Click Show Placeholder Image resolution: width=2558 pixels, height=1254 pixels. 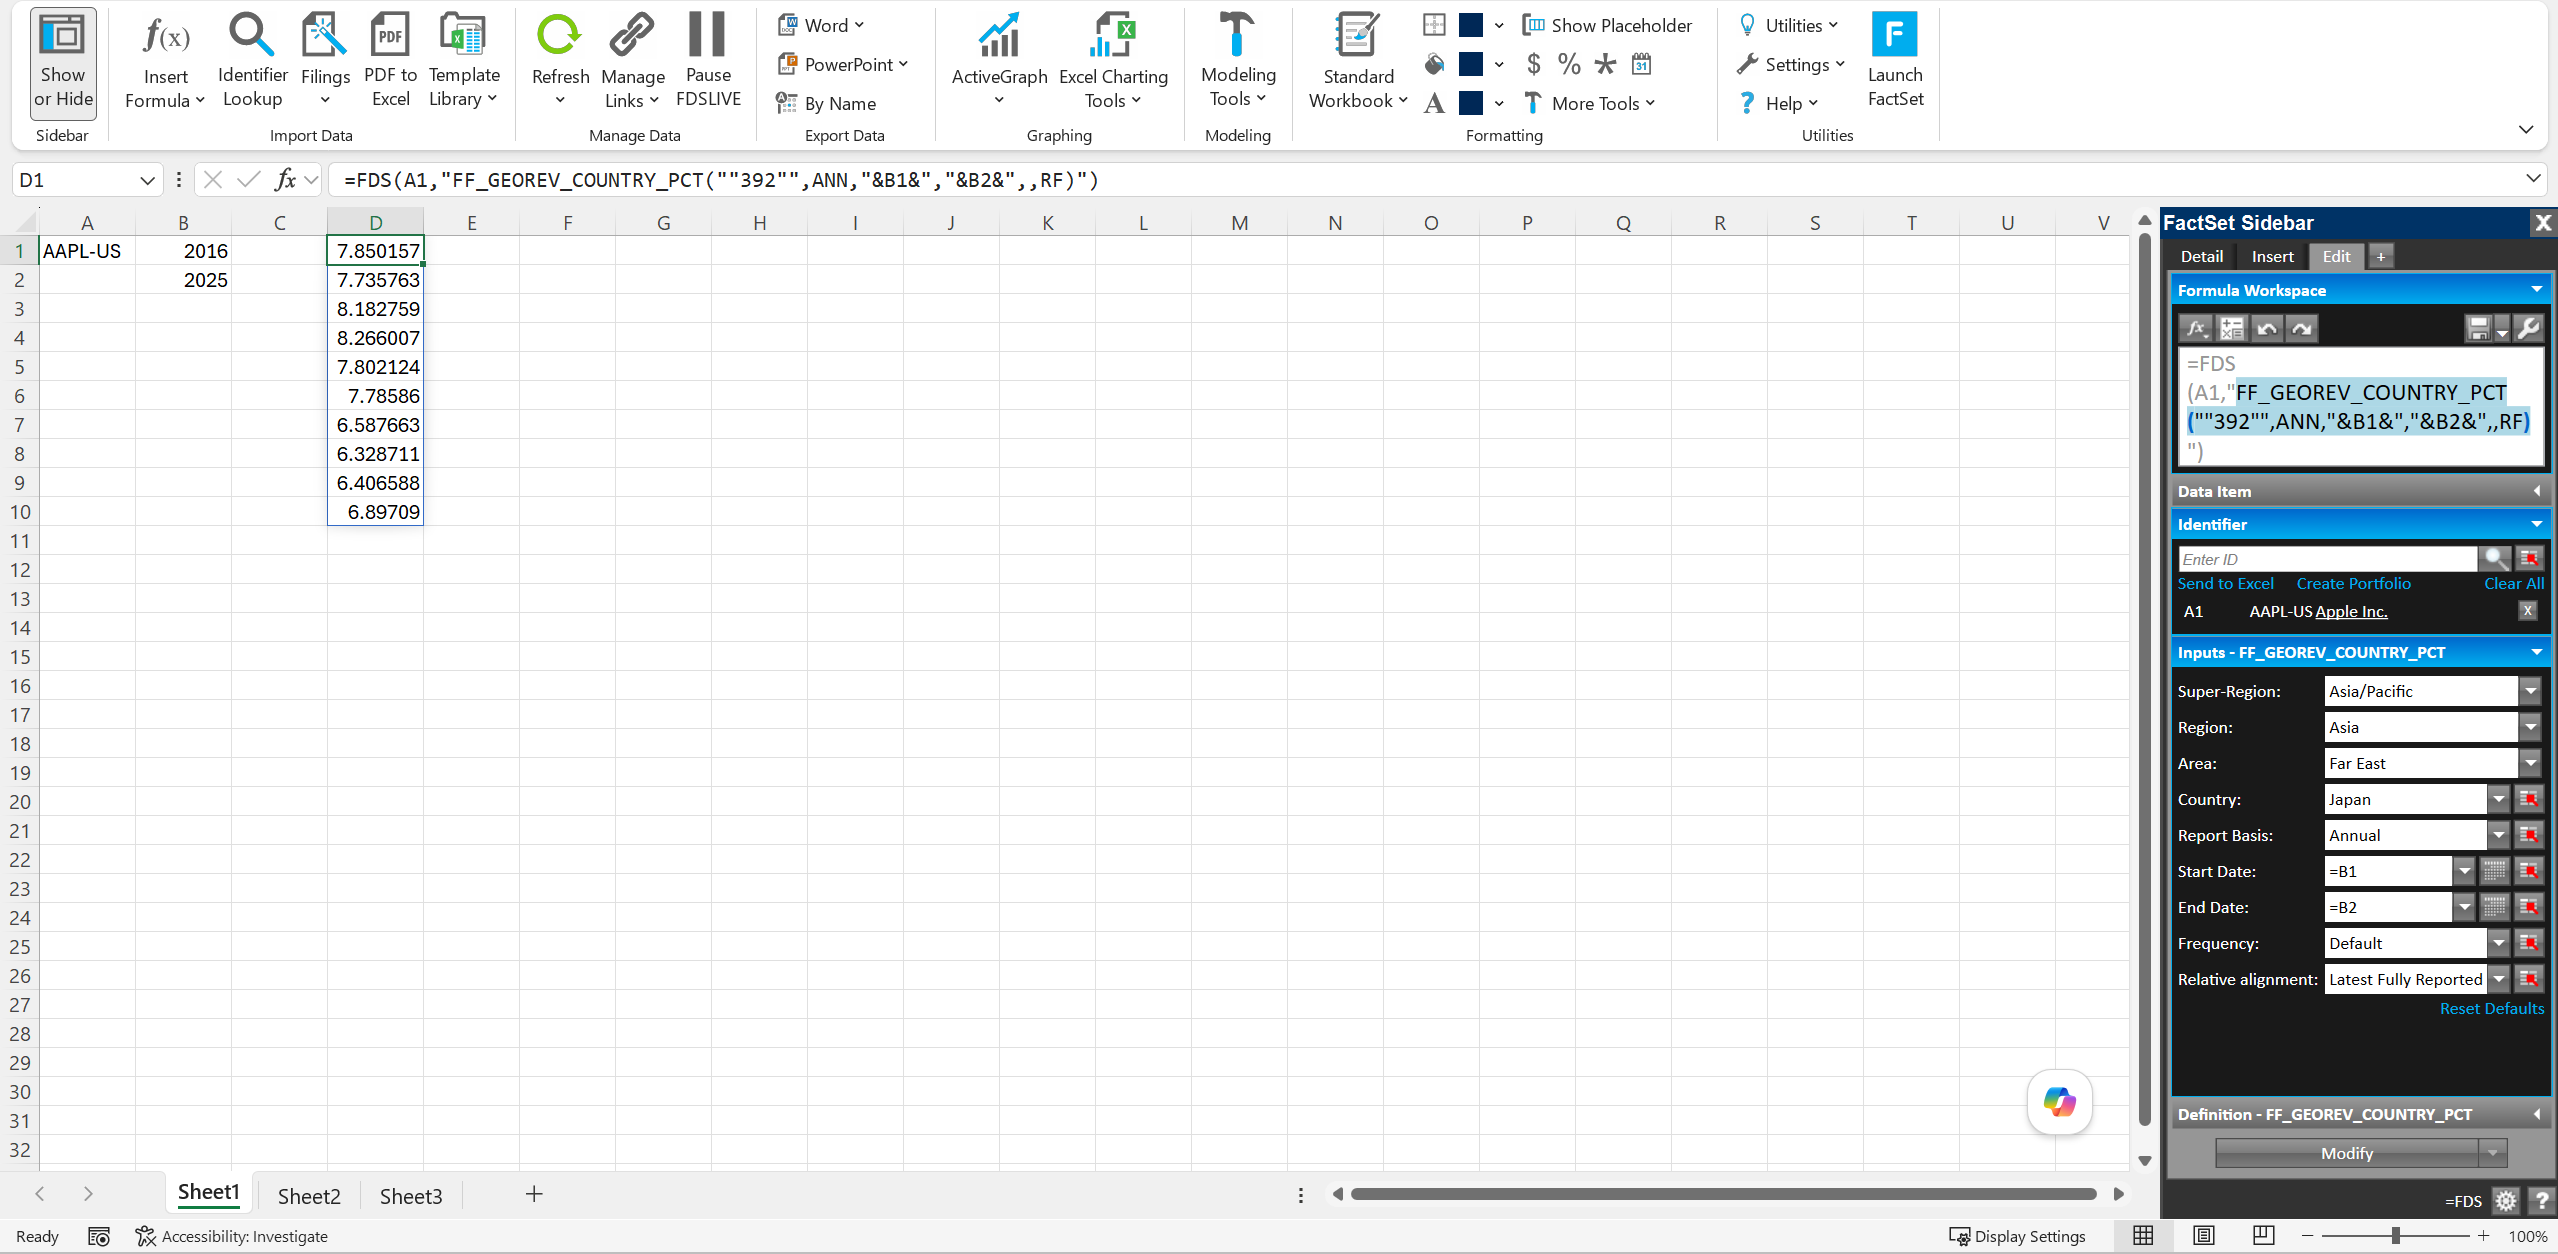pyautogui.click(x=1607, y=26)
